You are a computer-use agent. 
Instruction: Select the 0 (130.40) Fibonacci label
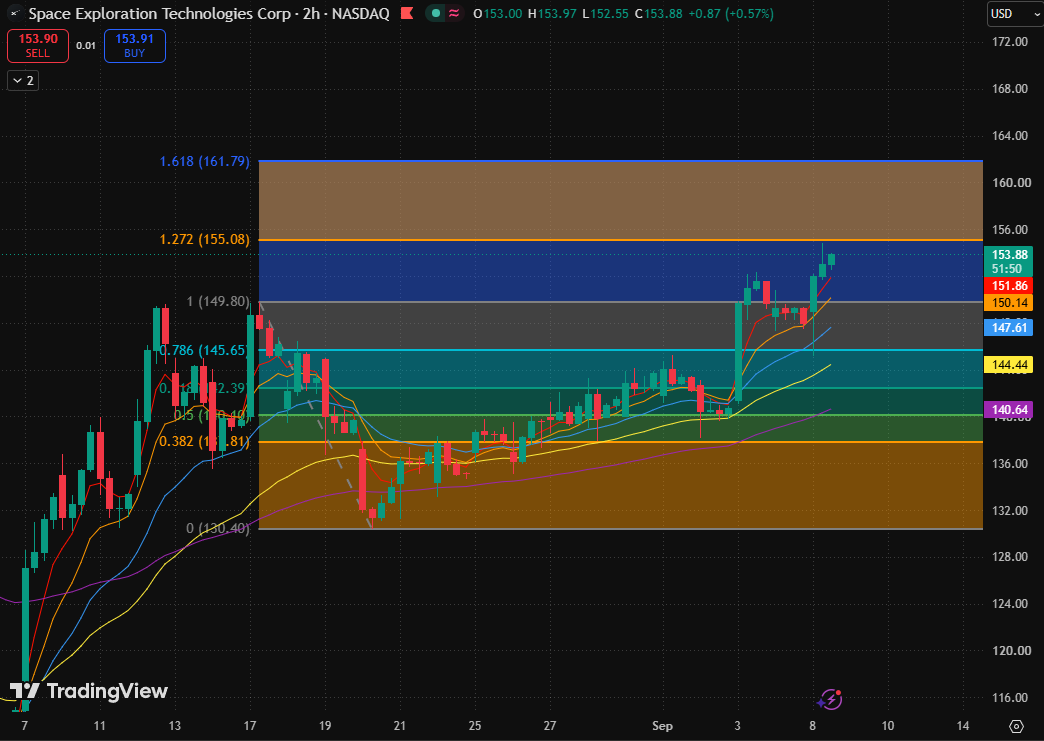218,528
